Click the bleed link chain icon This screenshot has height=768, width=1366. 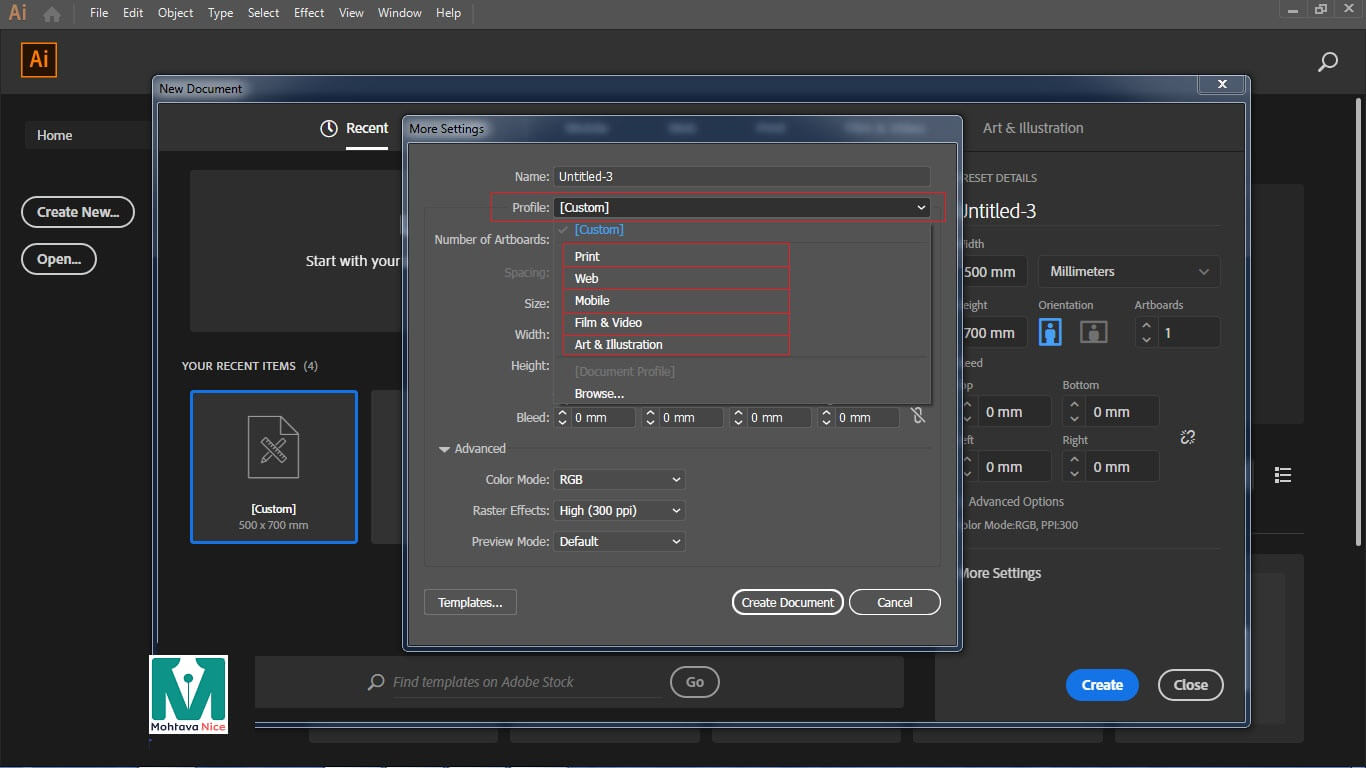(x=1187, y=437)
